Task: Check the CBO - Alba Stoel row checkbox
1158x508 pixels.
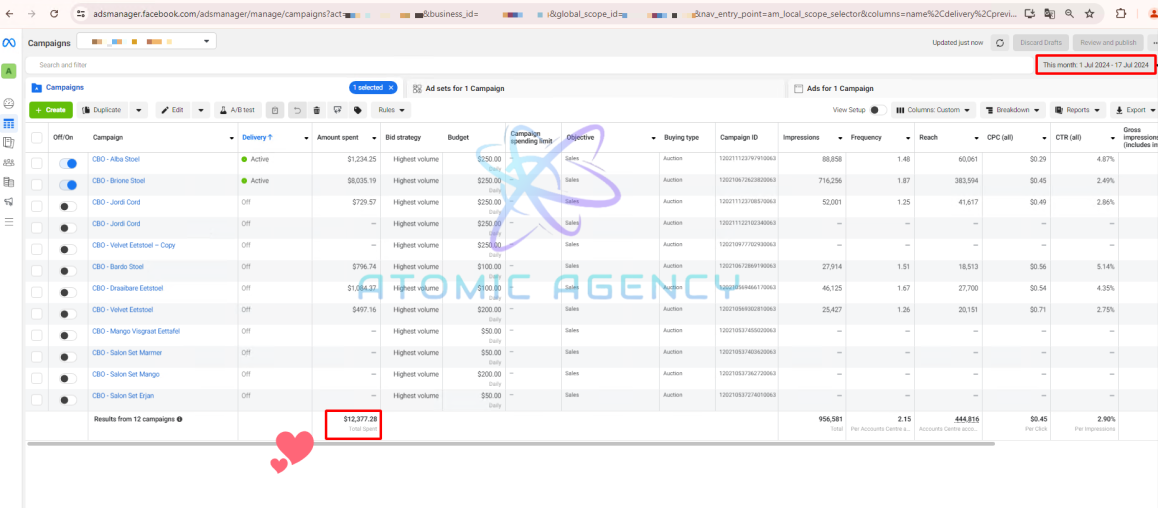Action: (x=37, y=163)
